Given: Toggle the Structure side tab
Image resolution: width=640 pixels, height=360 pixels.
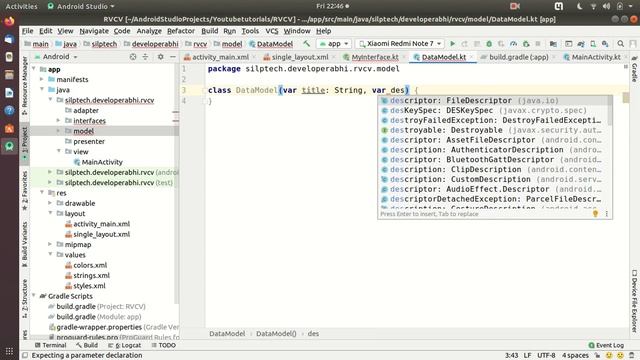Looking at the screenshot, I should (24, 298).
